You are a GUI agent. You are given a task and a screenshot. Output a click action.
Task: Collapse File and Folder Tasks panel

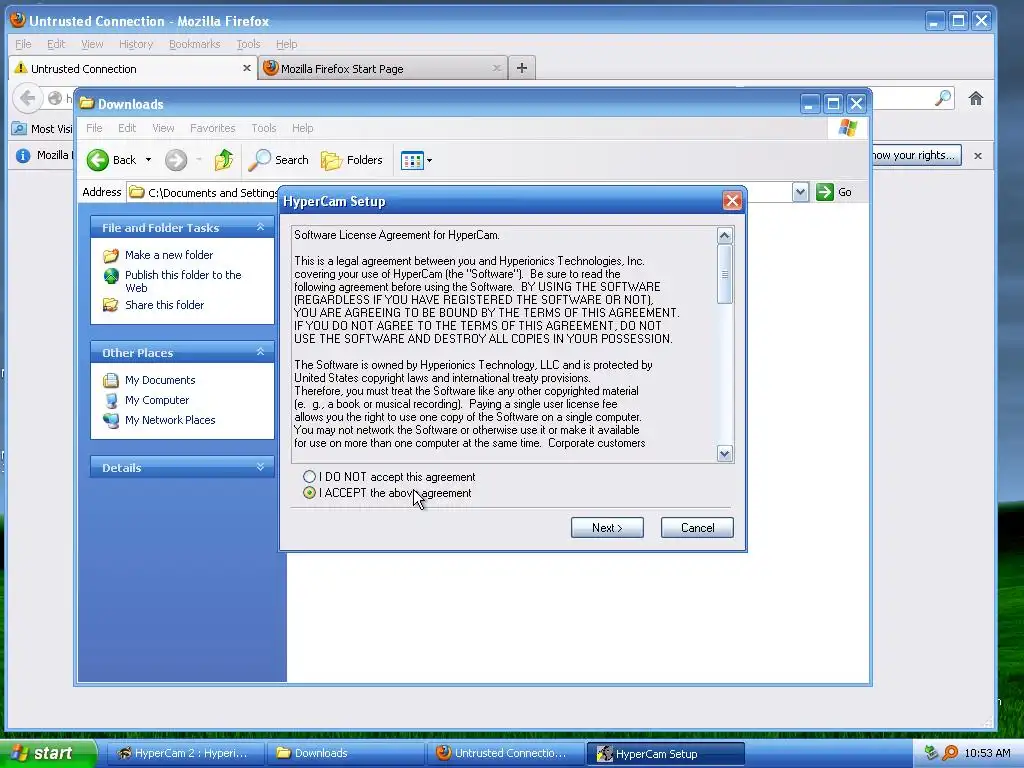pos(260,227)
